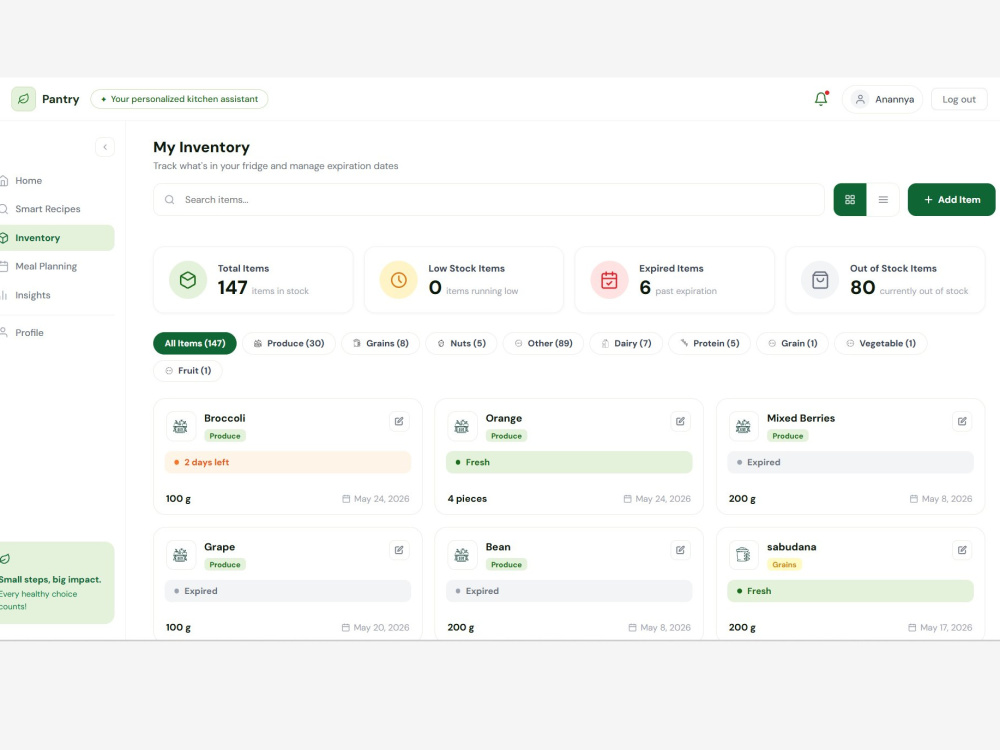The height and width of the screenshot is (750, 1000).
Task: Click the Search items input field
Action: pos(489,200)
